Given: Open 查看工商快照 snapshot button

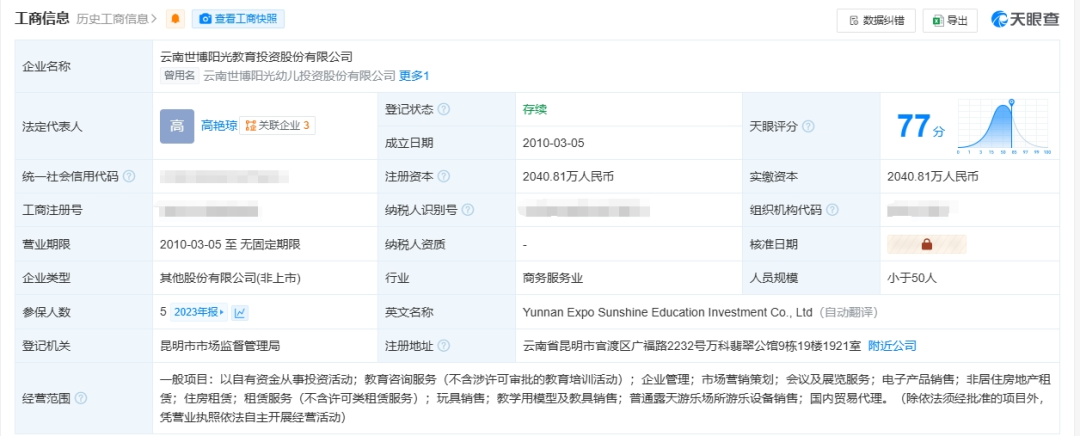Looking at the screenshot, I should 238,19.
